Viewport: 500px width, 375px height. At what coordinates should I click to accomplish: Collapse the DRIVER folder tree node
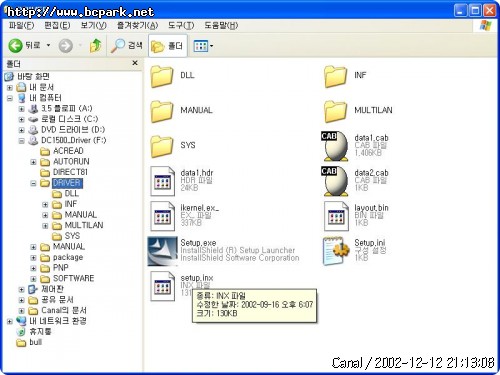coord(33,183)
